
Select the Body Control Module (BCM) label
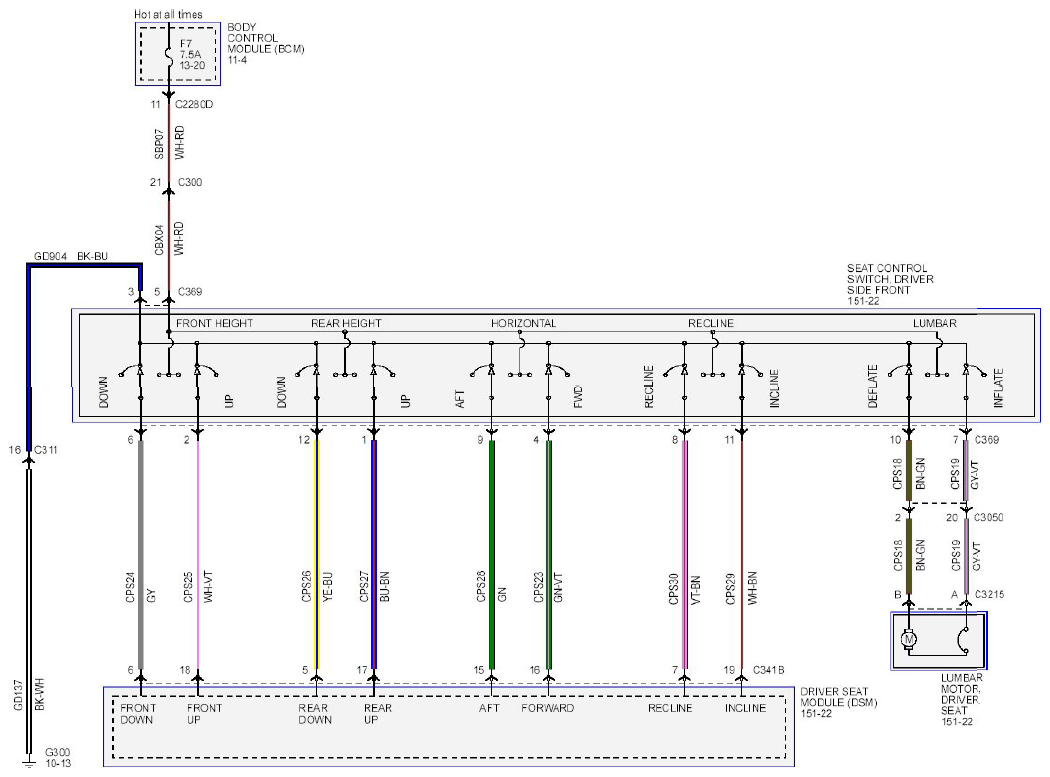point(265,44)
